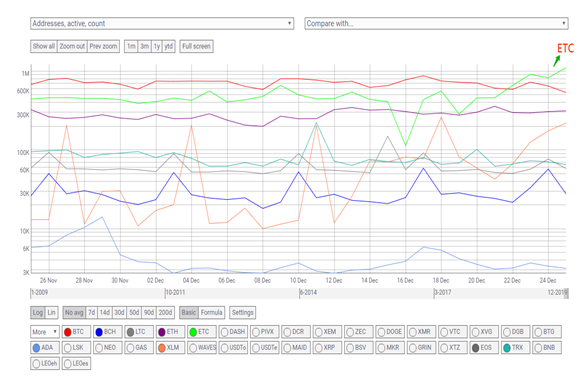Apply 90d moving average
The image size is (580, 377).
click(149, 313)
